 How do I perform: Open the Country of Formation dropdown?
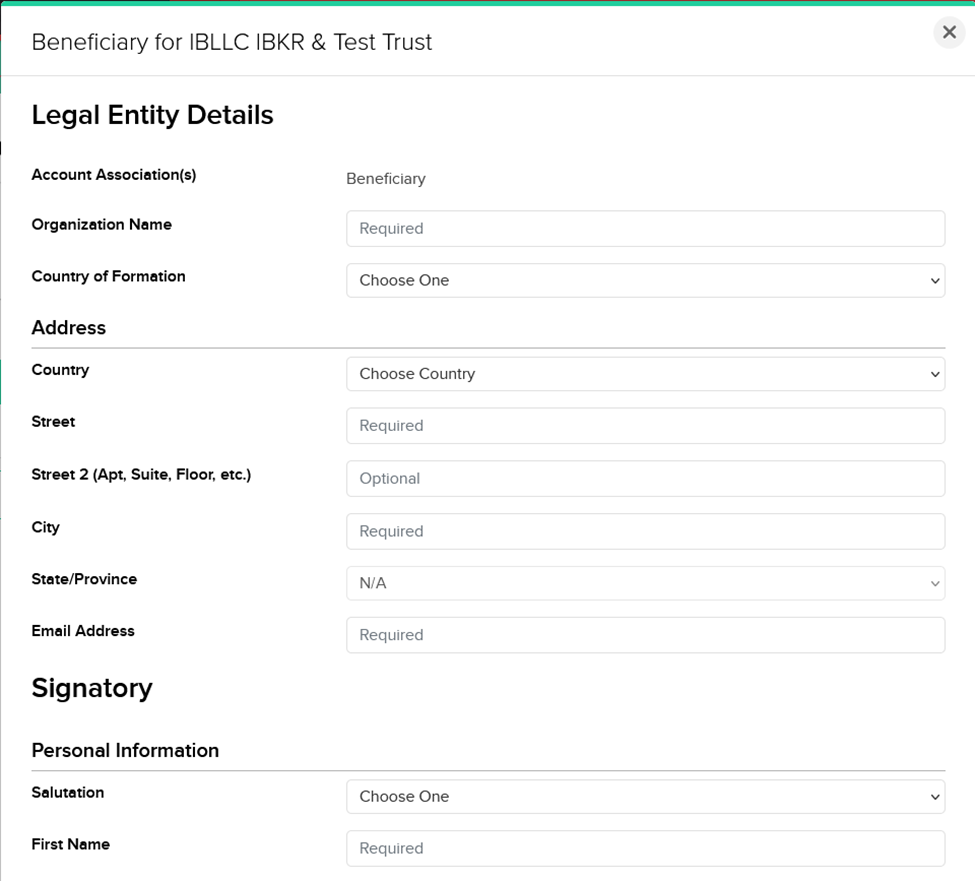click(x=645, y=280)
